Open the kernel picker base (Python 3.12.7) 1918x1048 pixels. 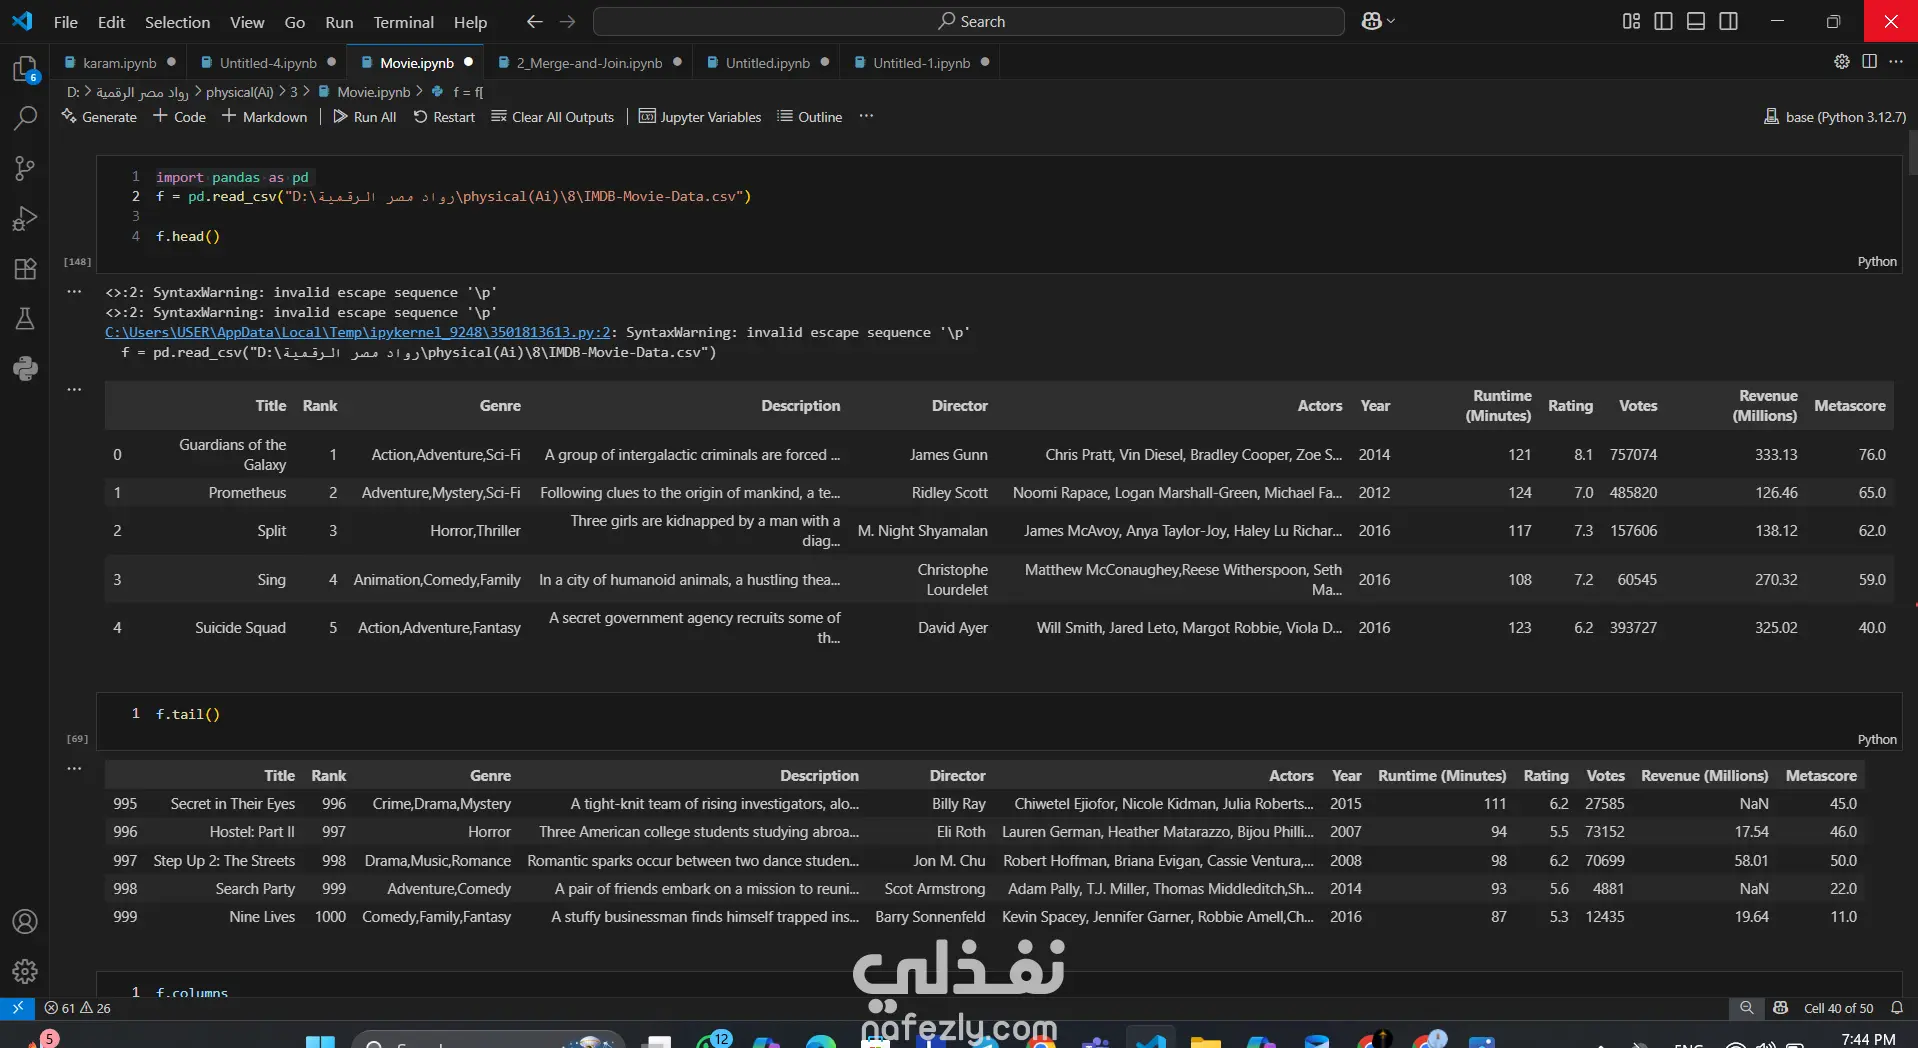coord(1835,117)
